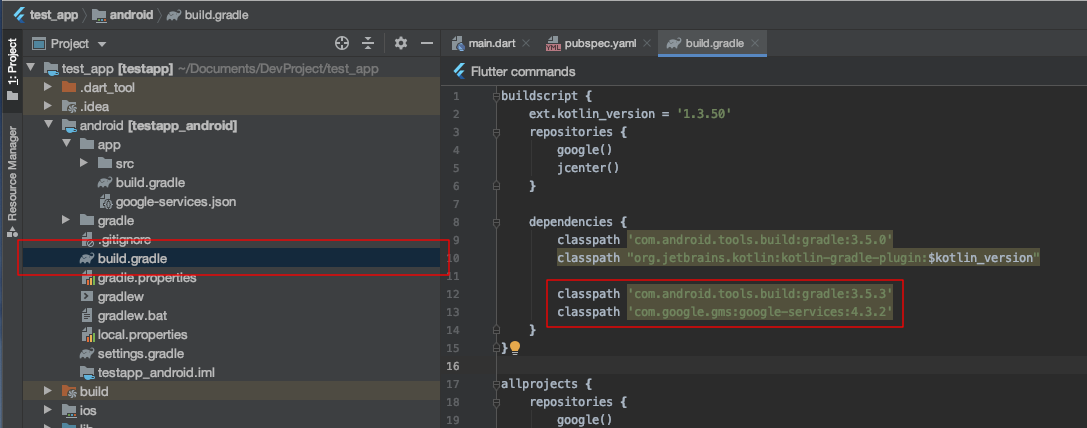This screenshot has width=1087, height=428.
Task: Click the google-services.json file icon
Action: [x=105, y=202]
